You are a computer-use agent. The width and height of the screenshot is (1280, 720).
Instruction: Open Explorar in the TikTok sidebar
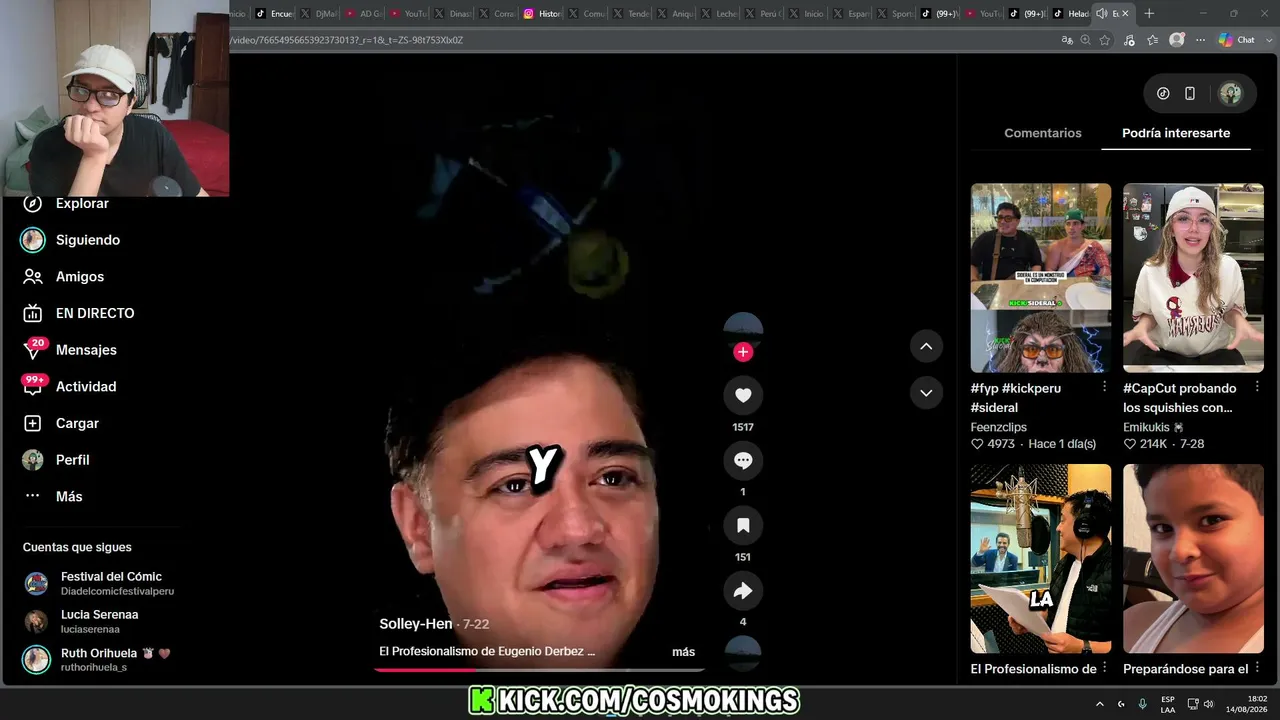66,203
